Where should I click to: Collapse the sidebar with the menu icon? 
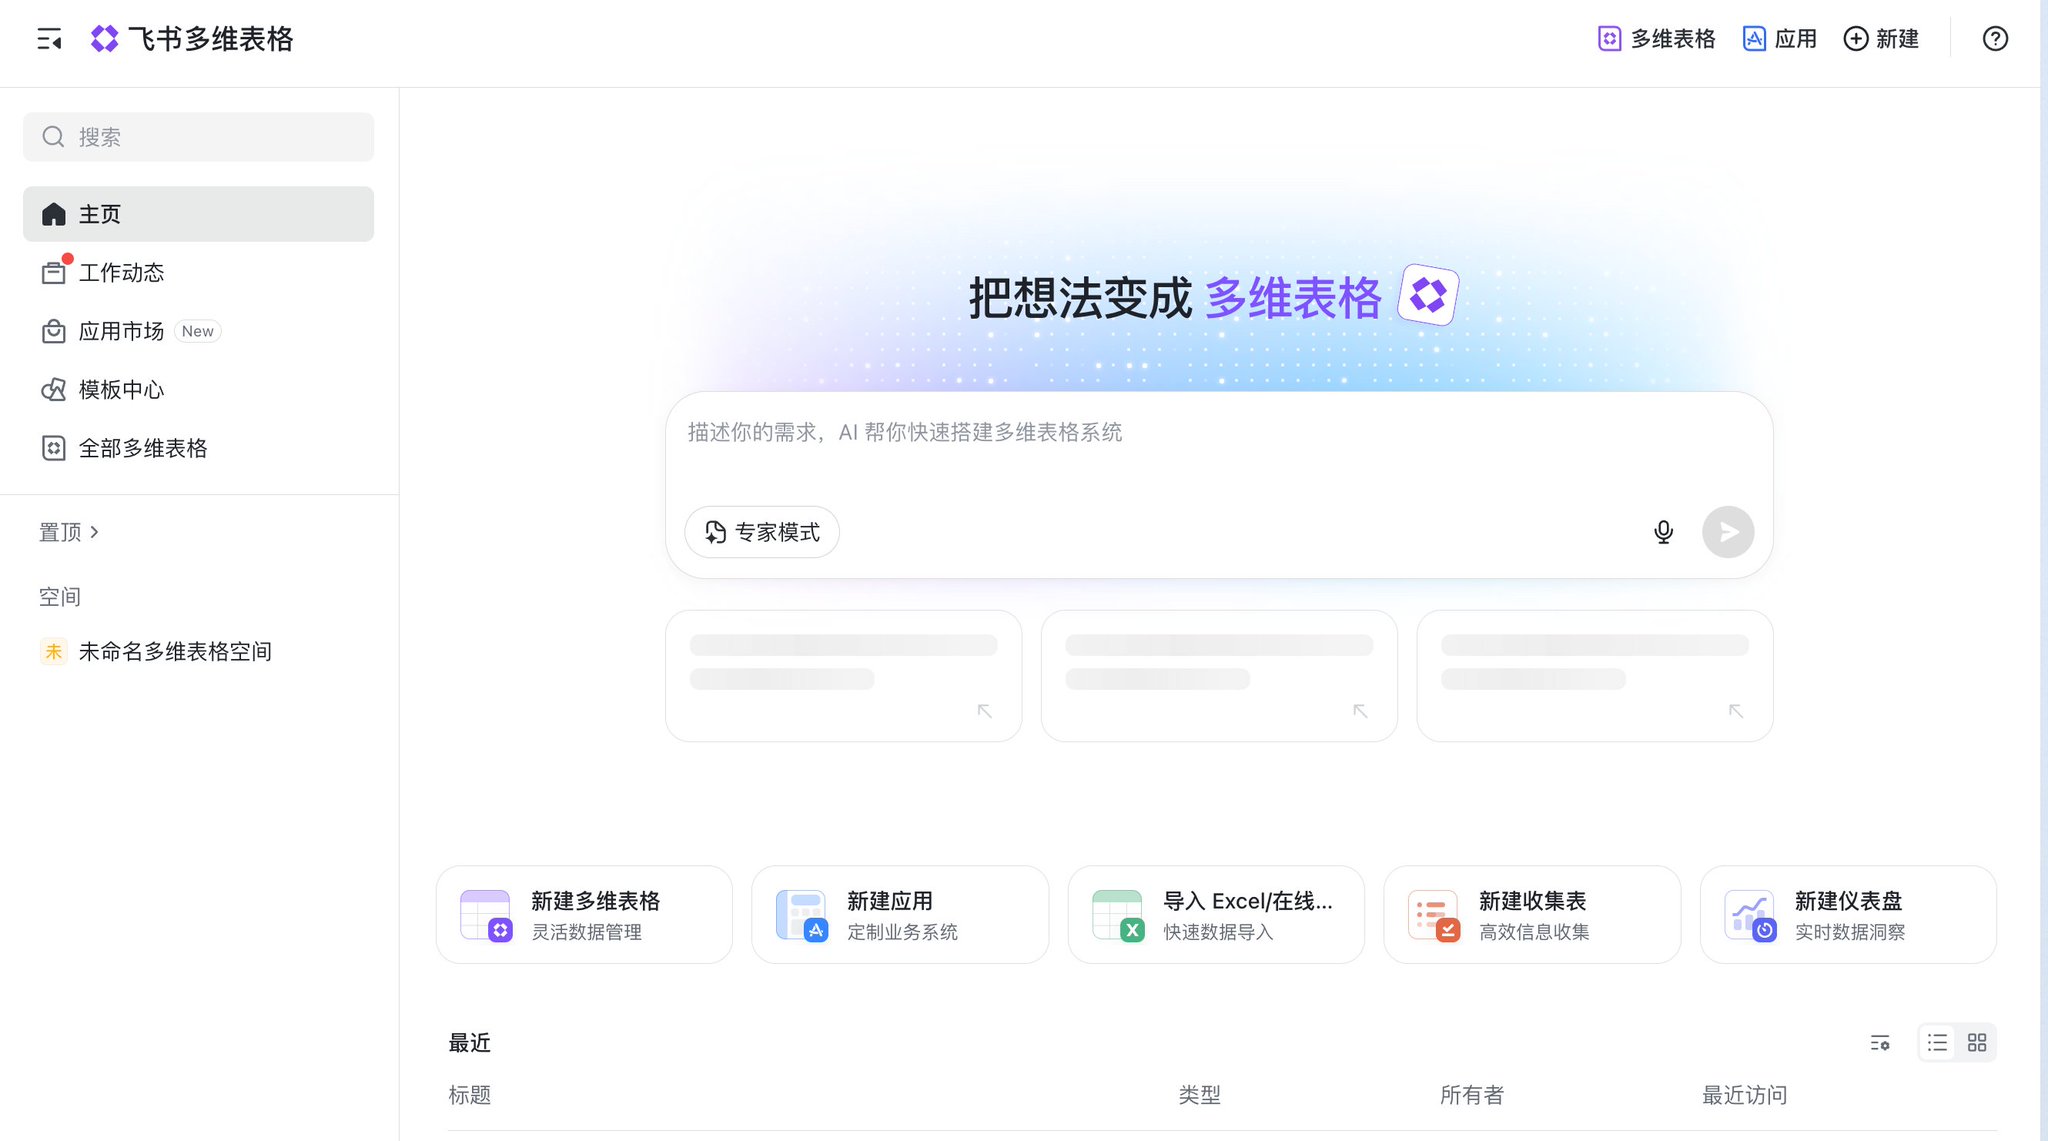point(49,39)
